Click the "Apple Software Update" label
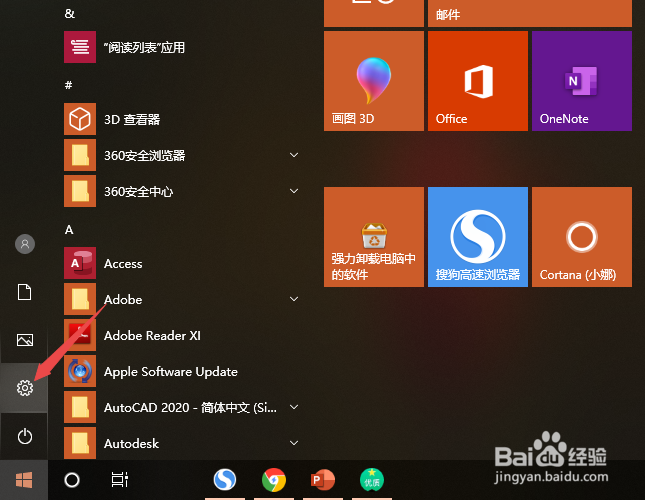The height and width of the screenshot is (500, 645). click(171, 372)
